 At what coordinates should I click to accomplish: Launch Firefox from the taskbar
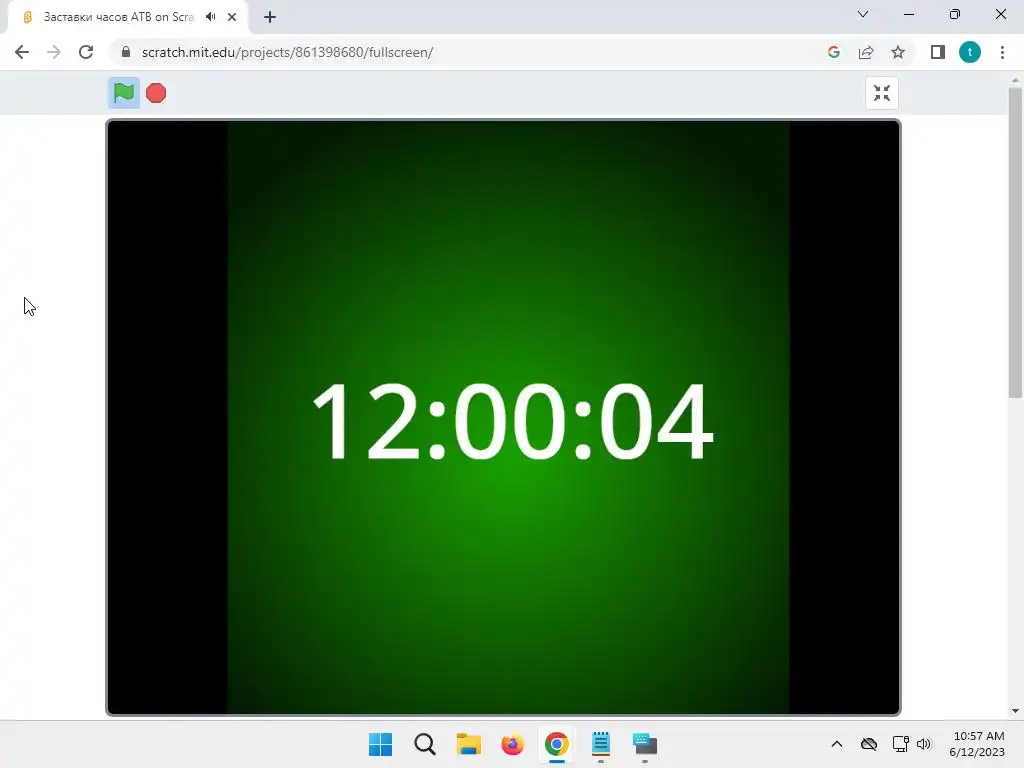pos(513,744)
